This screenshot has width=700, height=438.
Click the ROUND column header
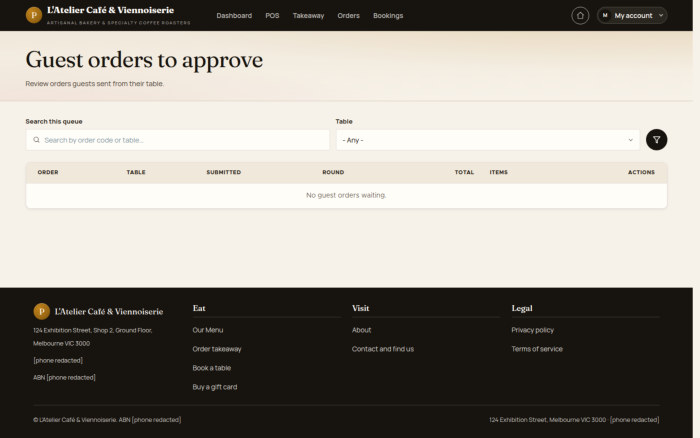pos(333,172)
